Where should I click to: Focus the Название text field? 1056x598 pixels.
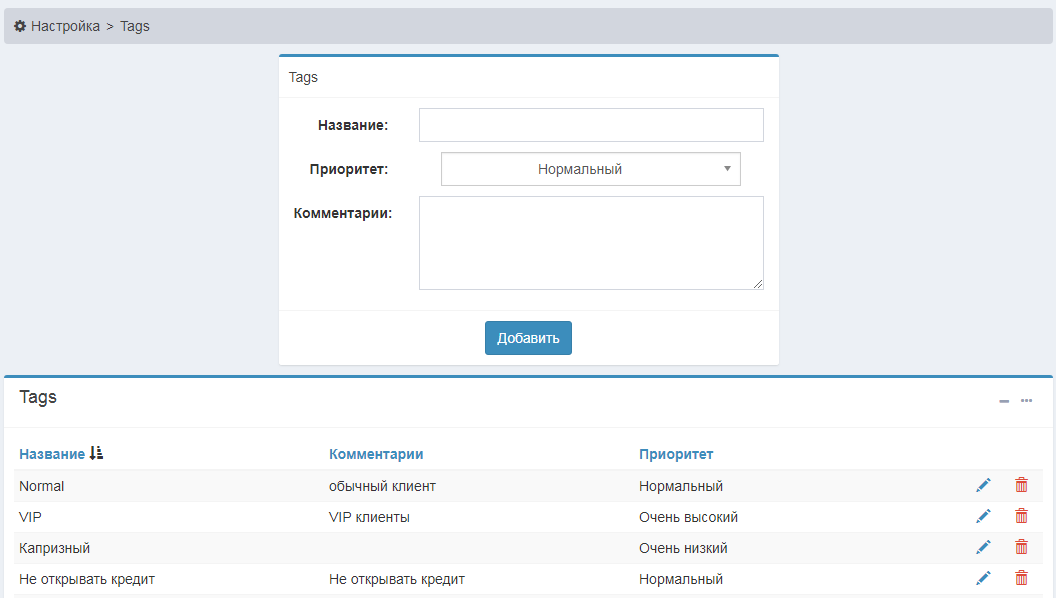(591, 125)
